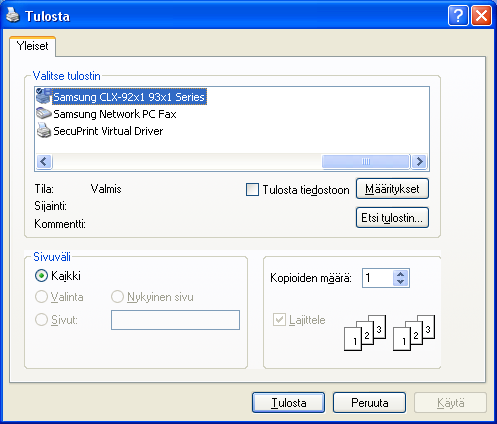The image size is (497, 424).
Task: Toggle the Lajittele checkbox
Action: pos(279,319)
